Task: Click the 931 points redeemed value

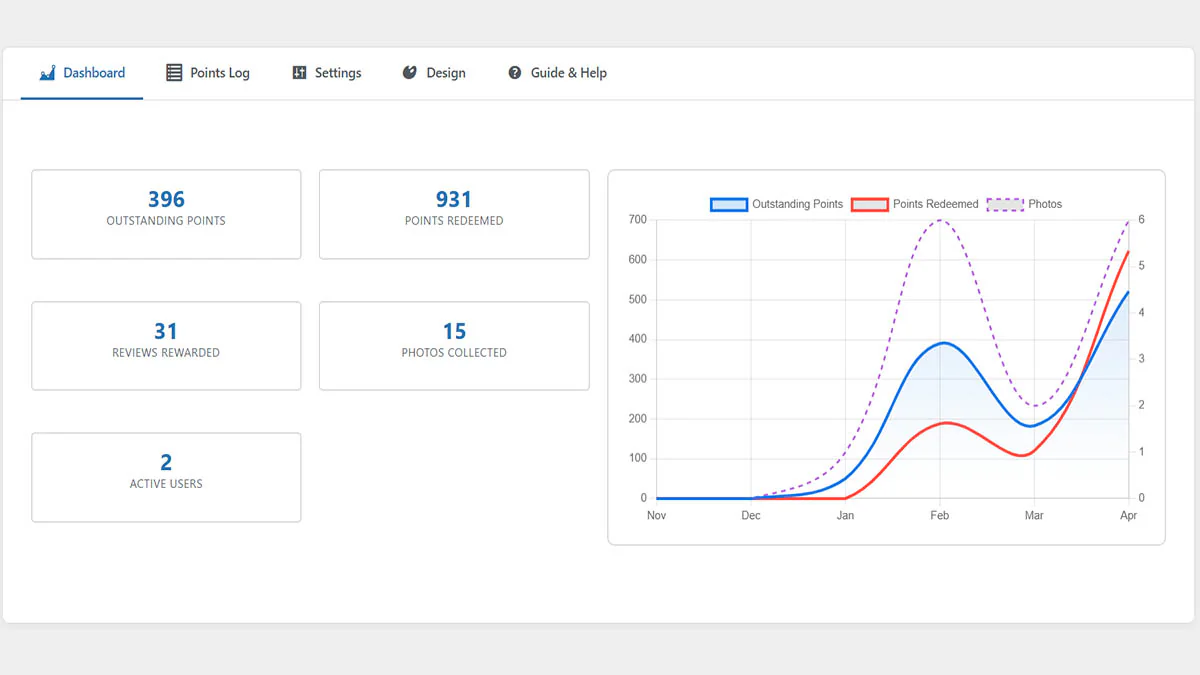Action: click(454, 199)
